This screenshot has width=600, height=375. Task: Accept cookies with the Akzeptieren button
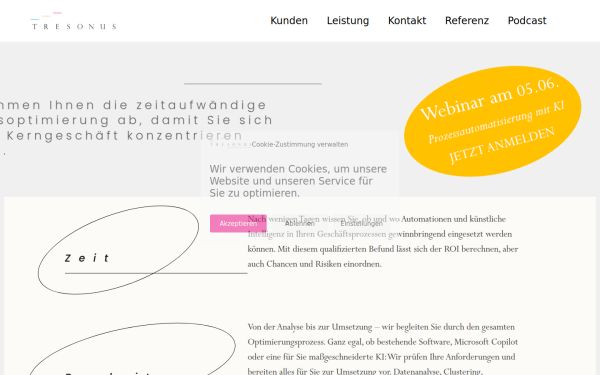[238, 223]
